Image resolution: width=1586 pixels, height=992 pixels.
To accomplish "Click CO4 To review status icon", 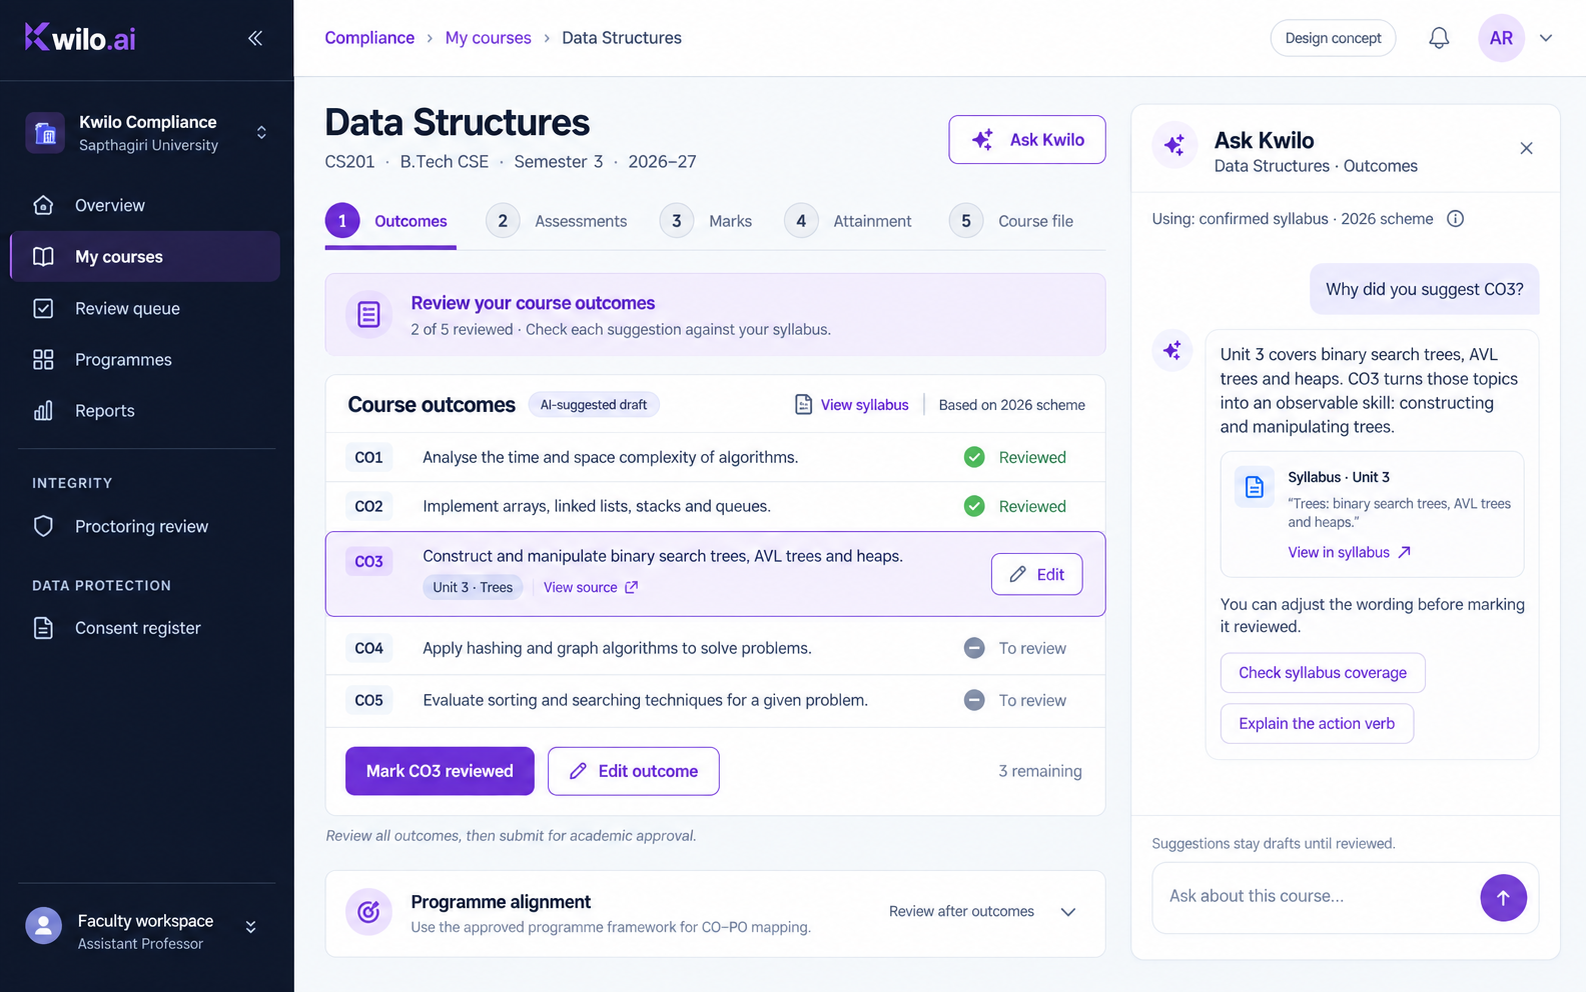I will pyautogui.click(x=974, y=648).
